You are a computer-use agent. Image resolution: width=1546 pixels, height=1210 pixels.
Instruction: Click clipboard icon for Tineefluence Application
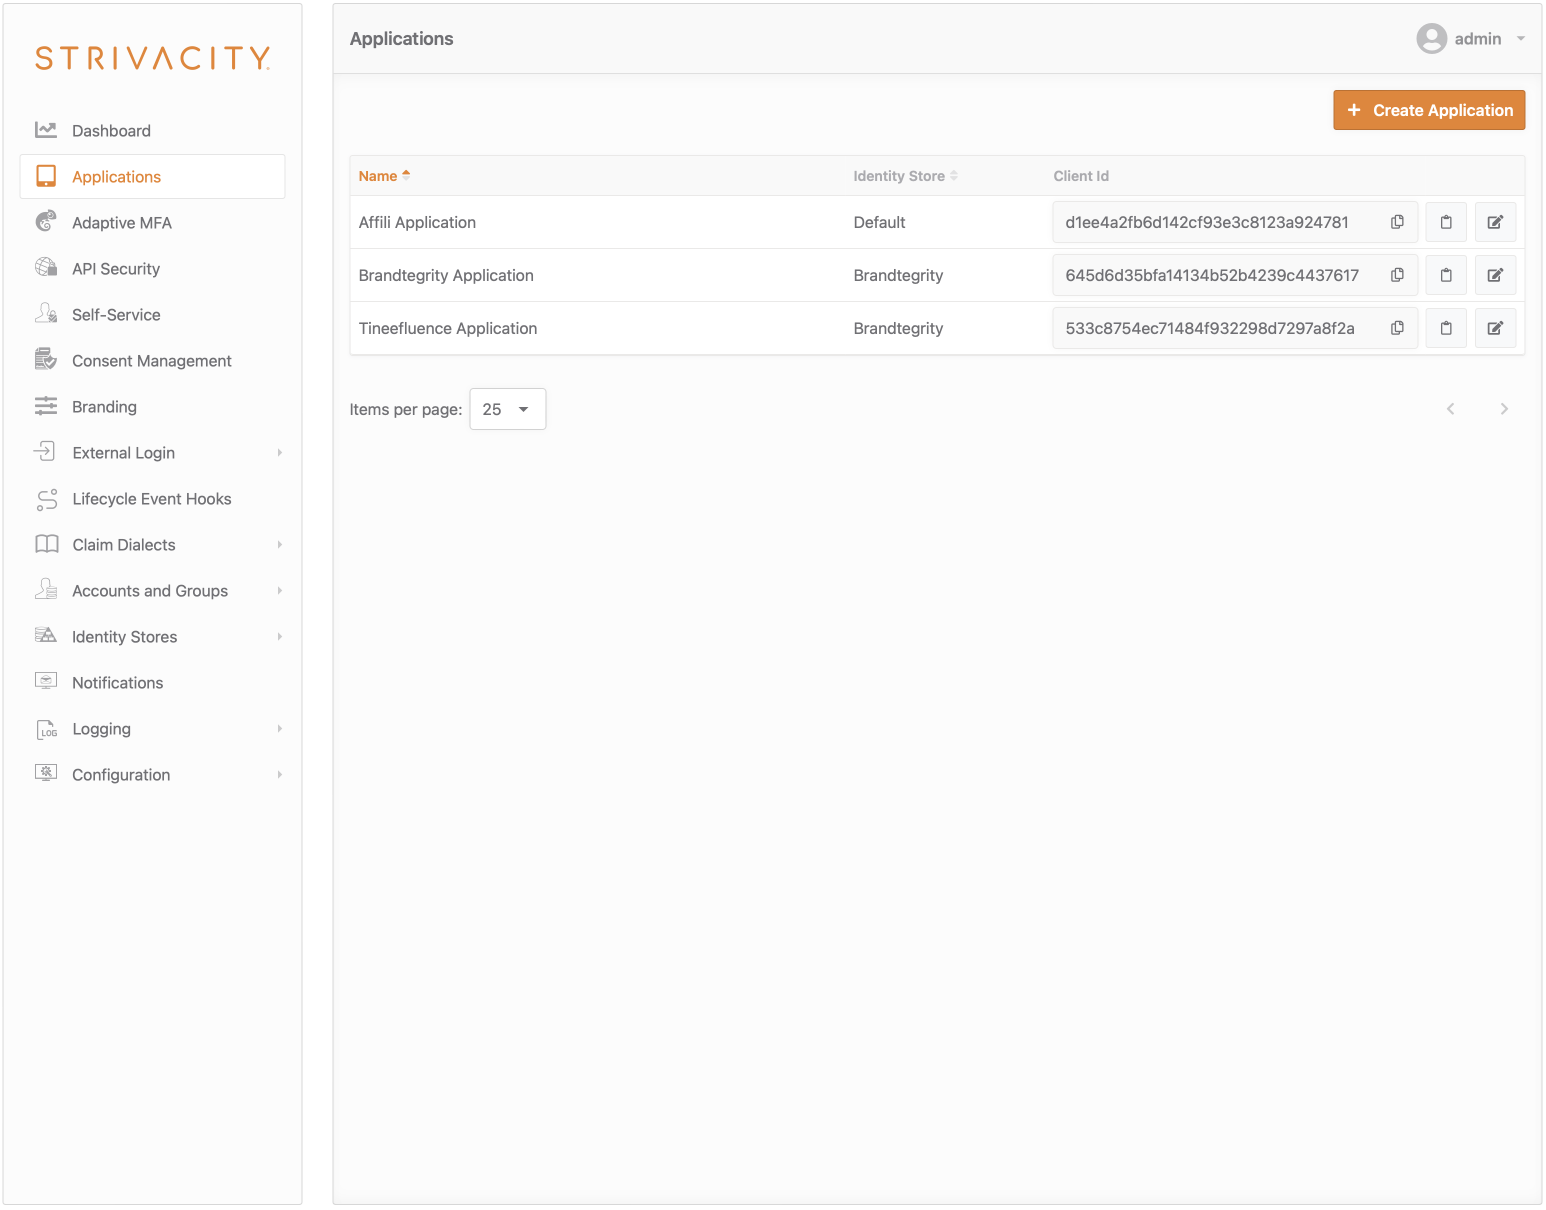point(1446,328)
